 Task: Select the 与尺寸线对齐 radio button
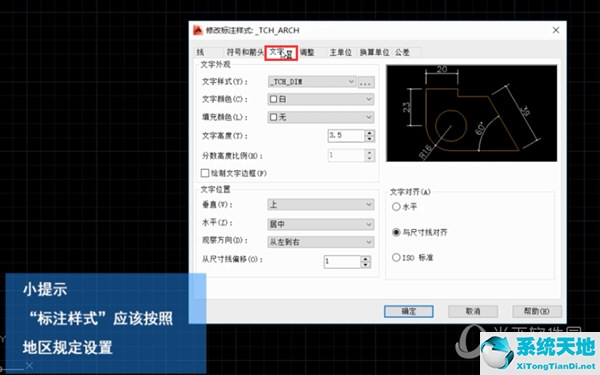[x=396, y=232]
